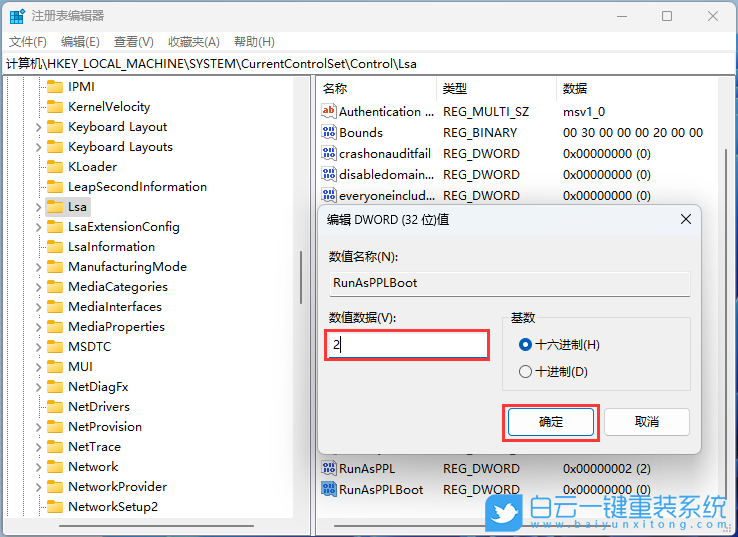This screenshot has width=738, height=537.
Task: Open the View (查看) menu
Action: (134, 42)
